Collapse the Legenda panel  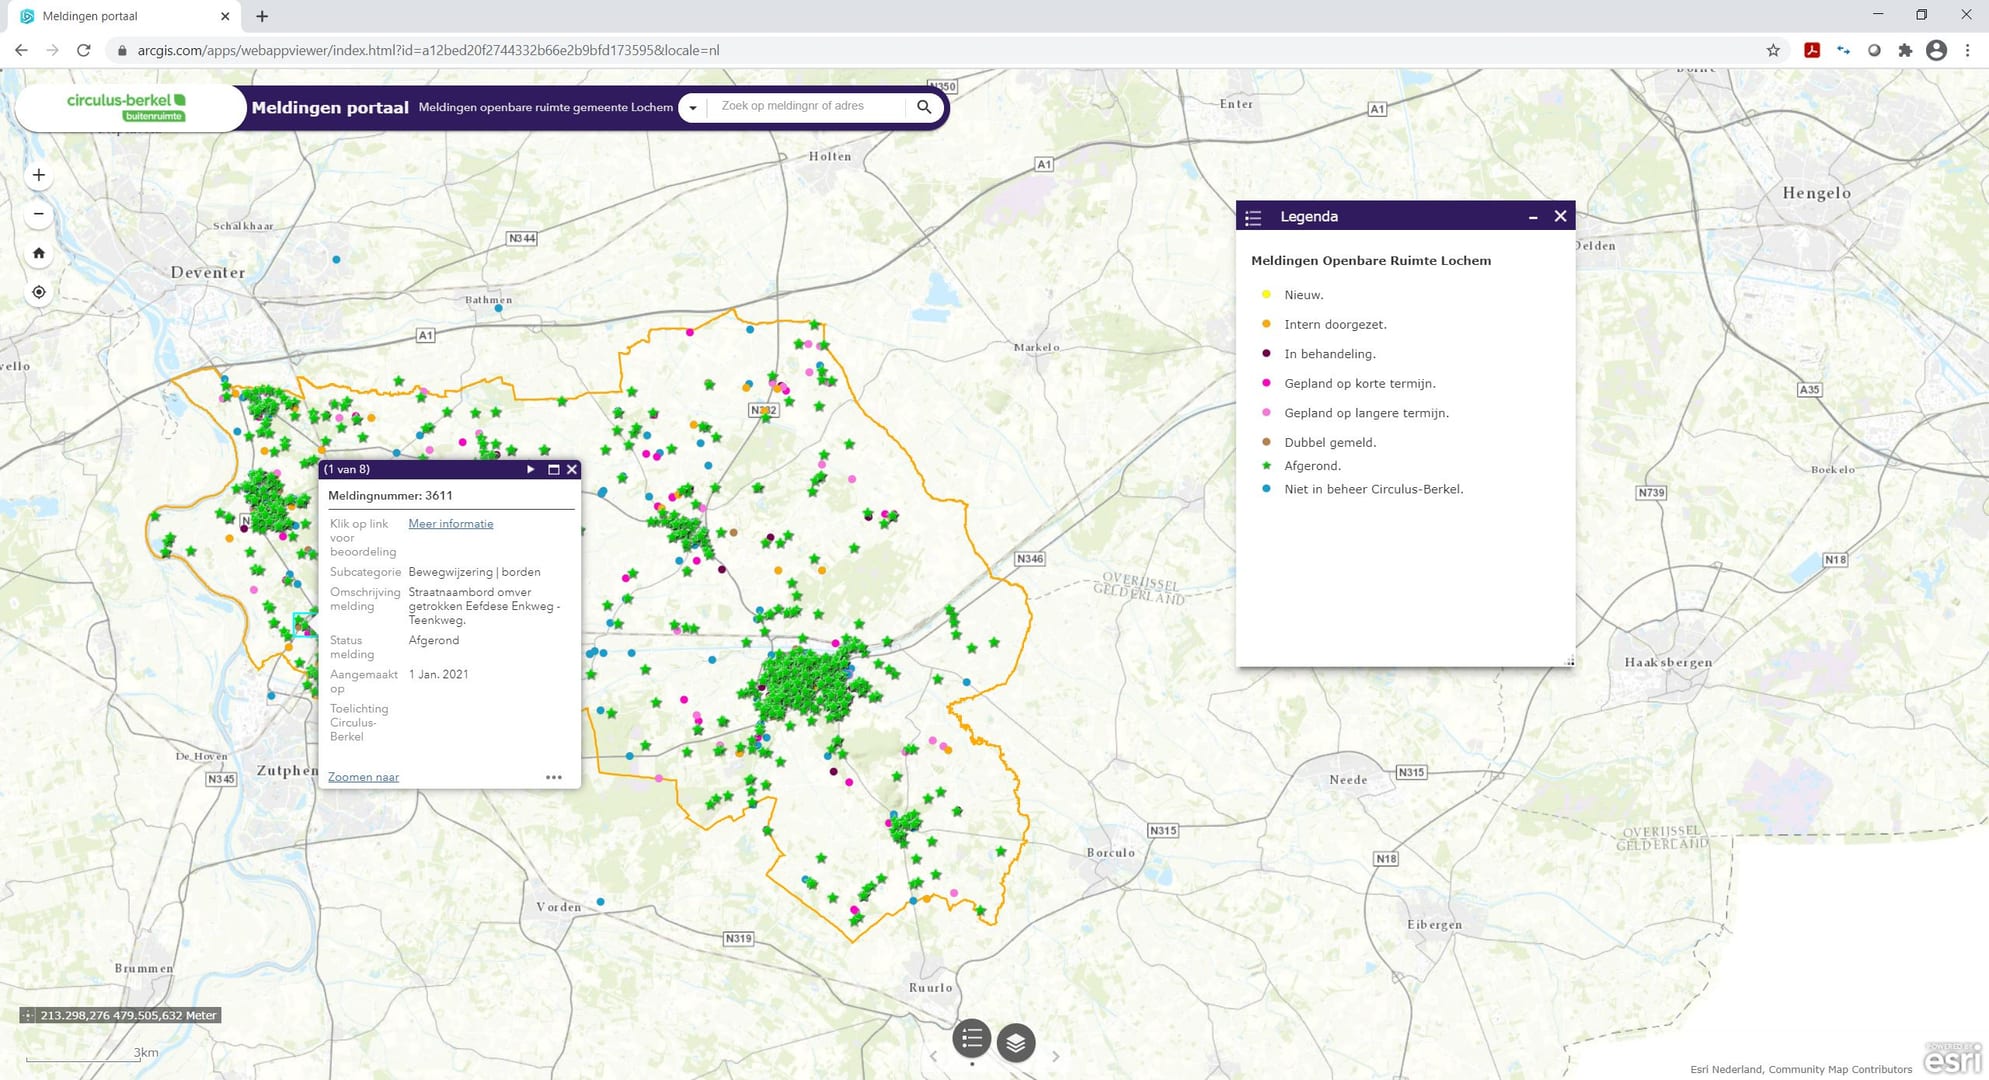pos(1533,217)
